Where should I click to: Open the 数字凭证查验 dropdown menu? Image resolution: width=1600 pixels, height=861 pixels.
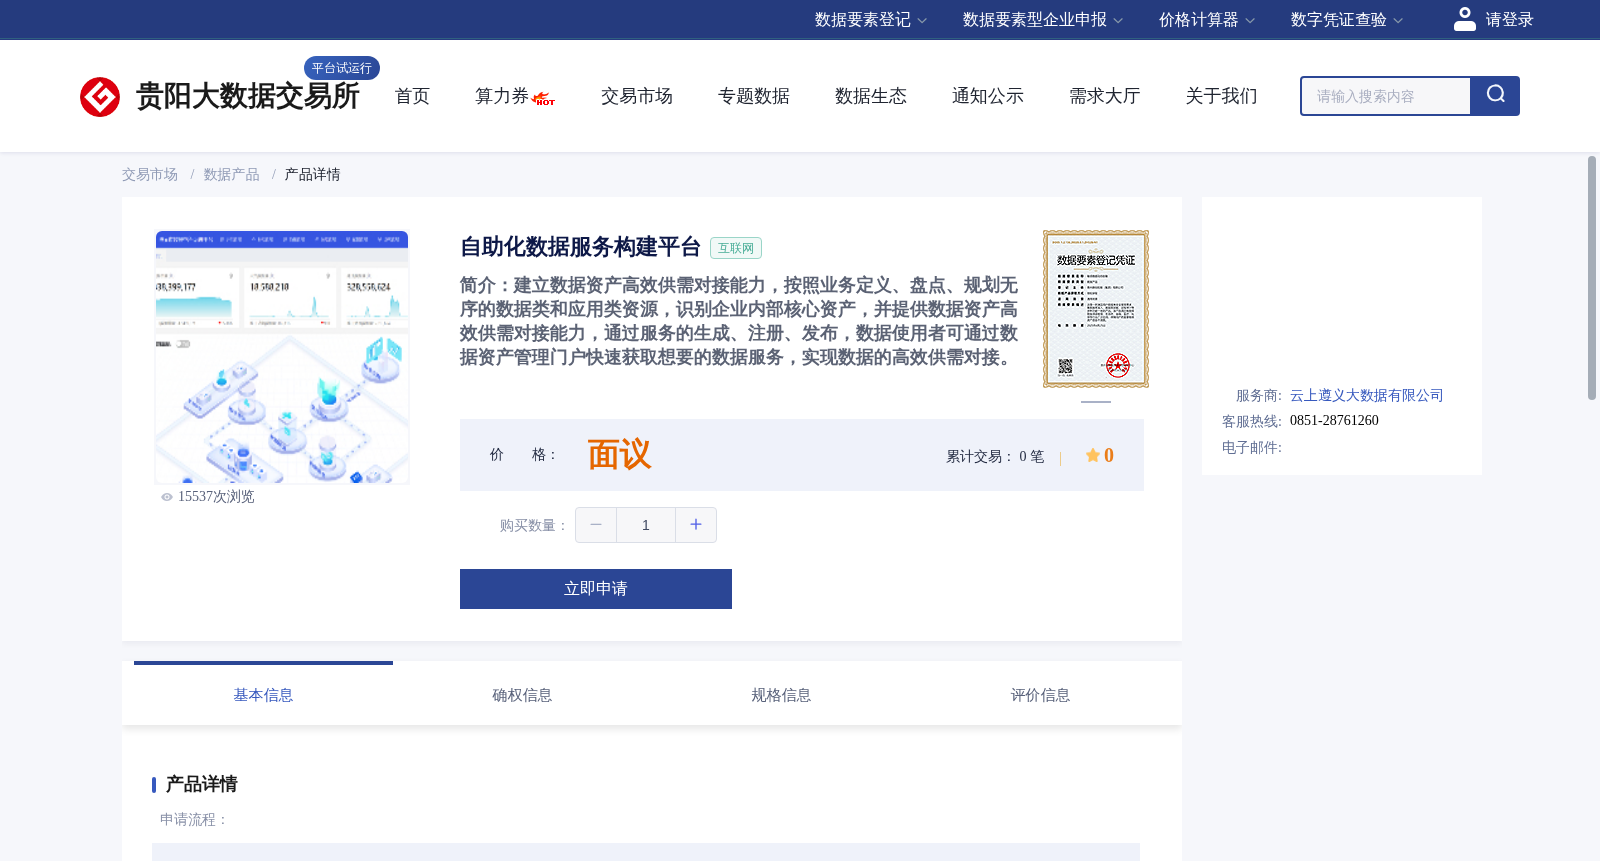(1347, 20)
